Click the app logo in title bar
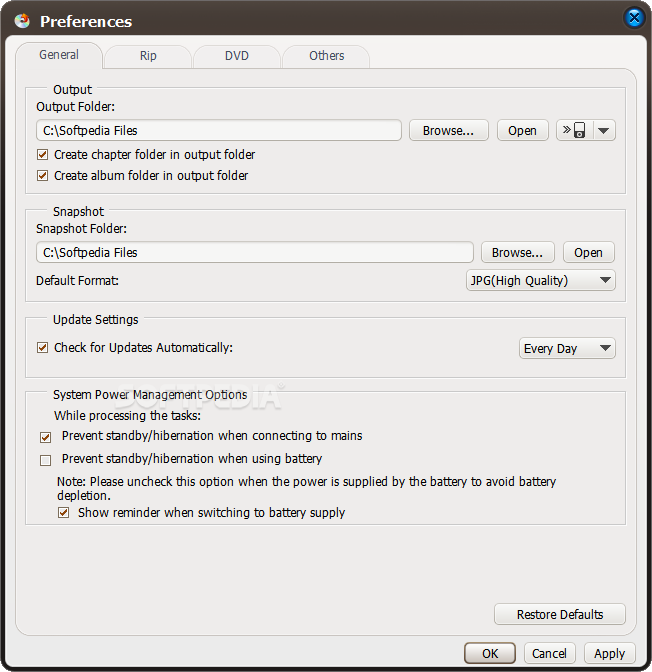Image resolution: width=652 pixels, height=672 pixels. 22,21
